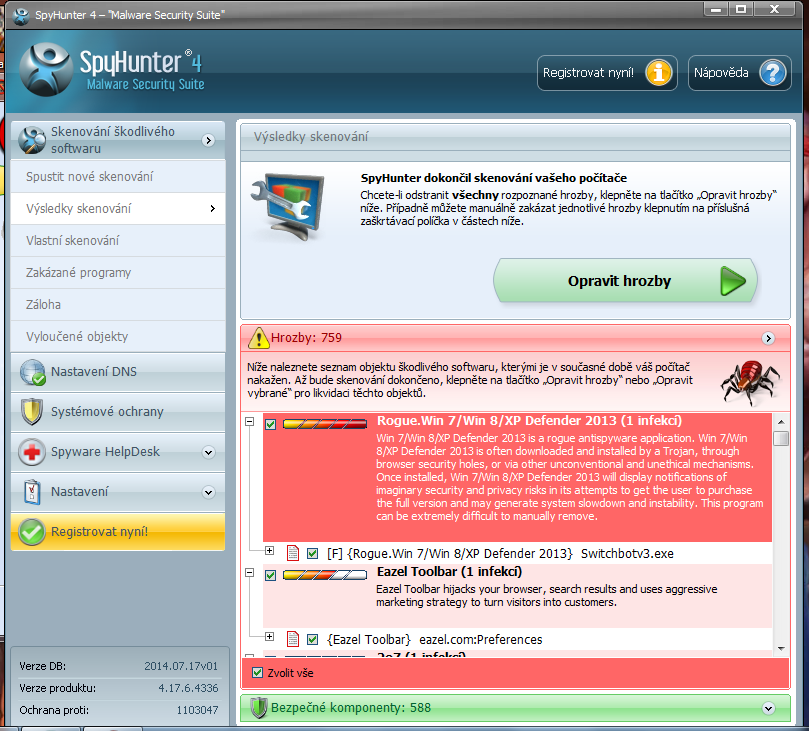Click the green checkmark register icon

click(x=32, y=532)
